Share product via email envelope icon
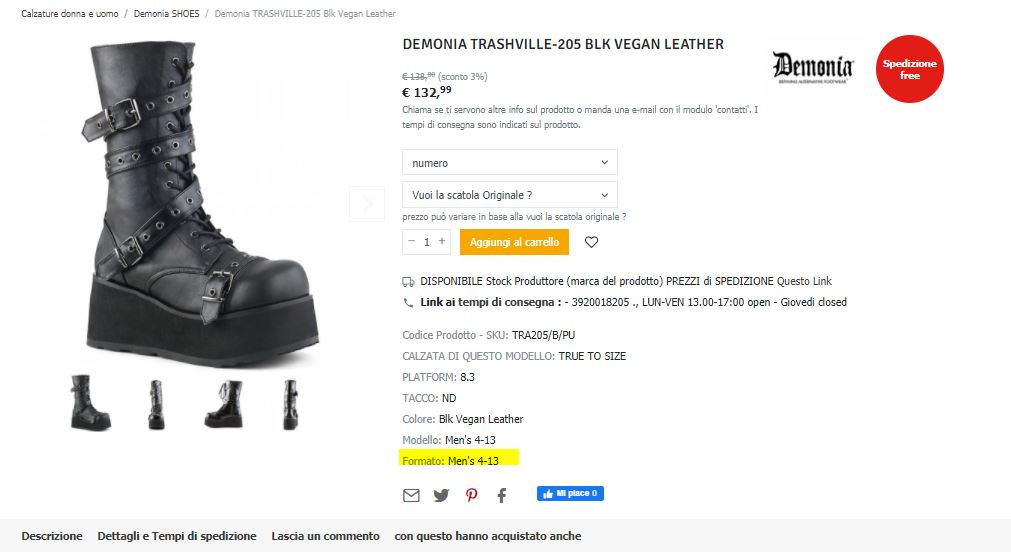The width and height of the screenshot is (1011, 555). pyautogui.click(x=411, y=495)
